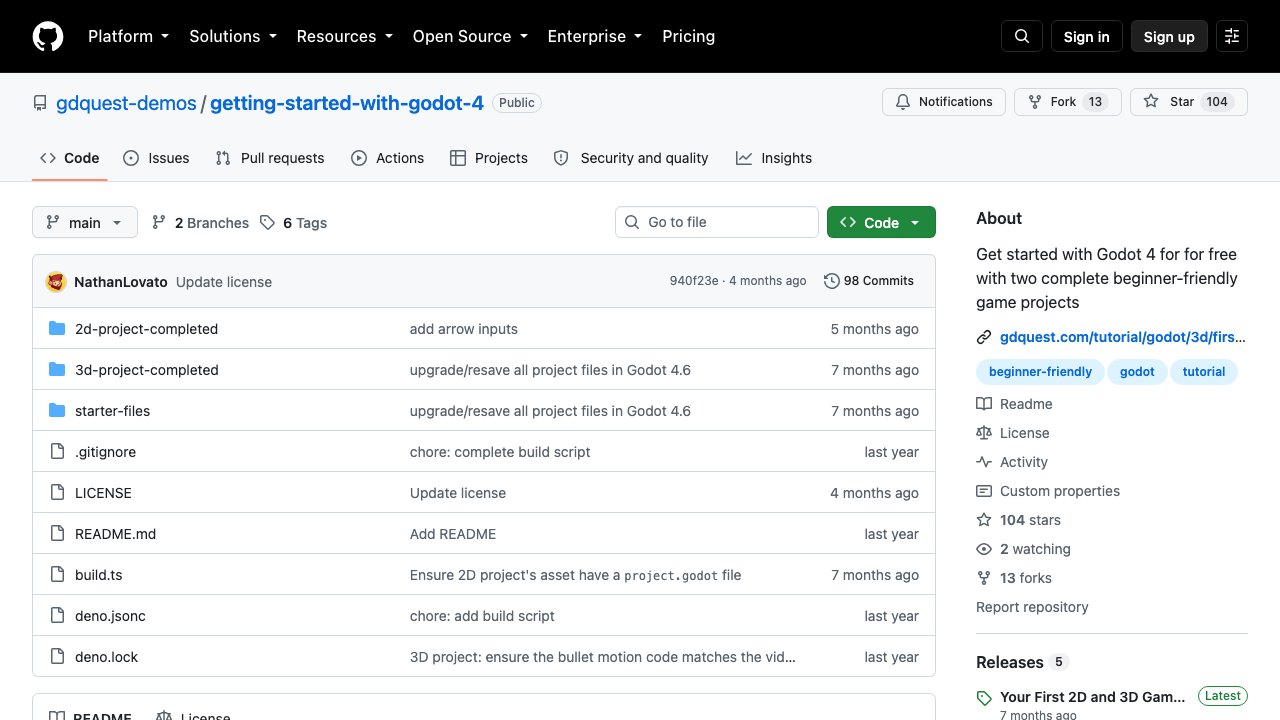Switch to the Code tab
The image size is (1280, 720).
70,158
